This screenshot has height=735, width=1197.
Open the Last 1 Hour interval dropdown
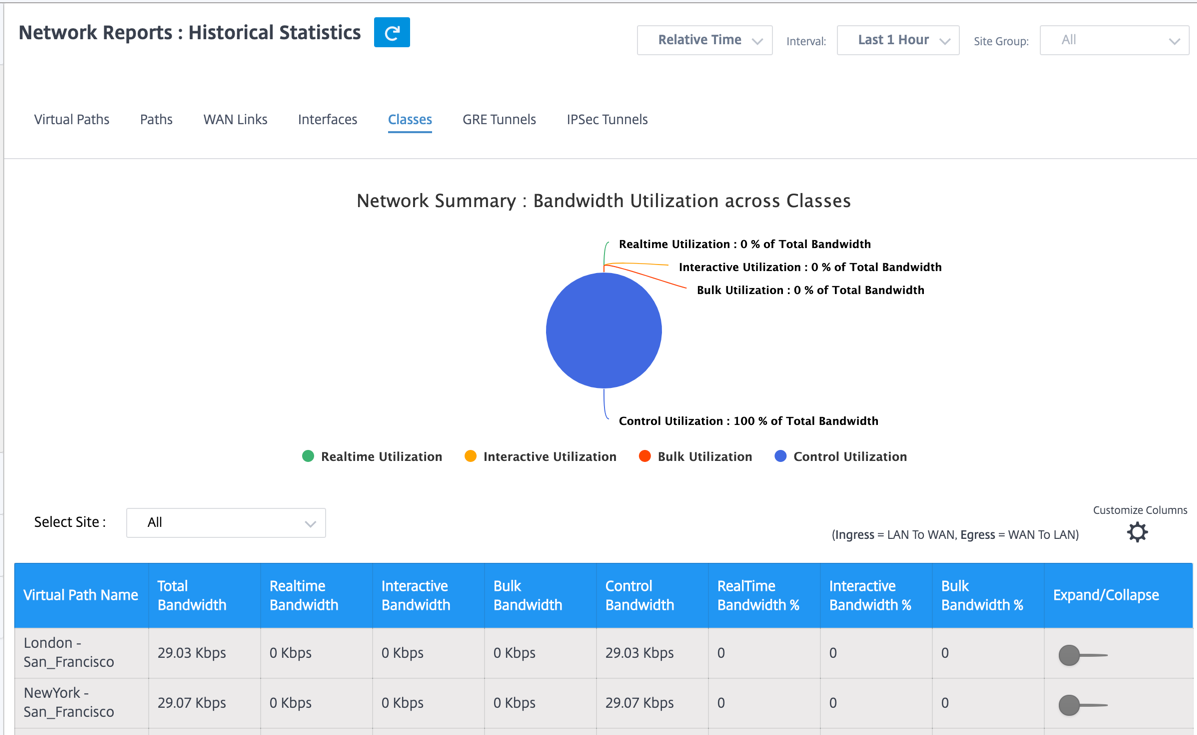(x=898, y=40)
